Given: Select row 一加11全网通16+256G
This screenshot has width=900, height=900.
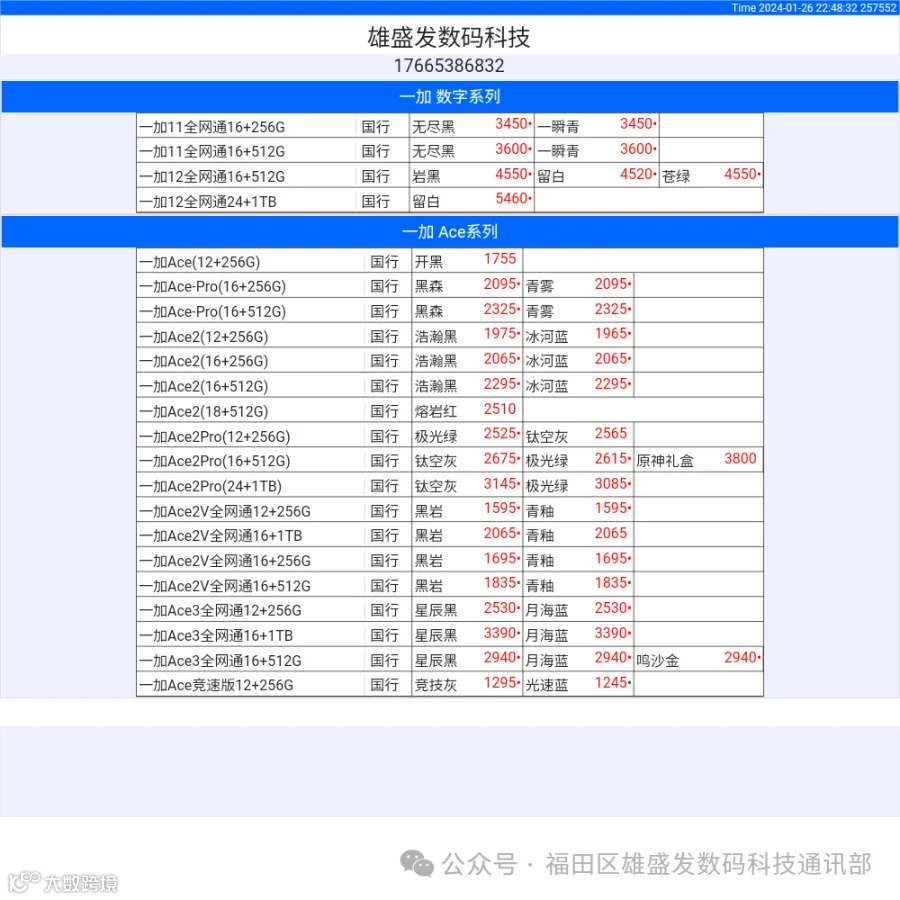Looking at the screenshot, I should 450,126.
